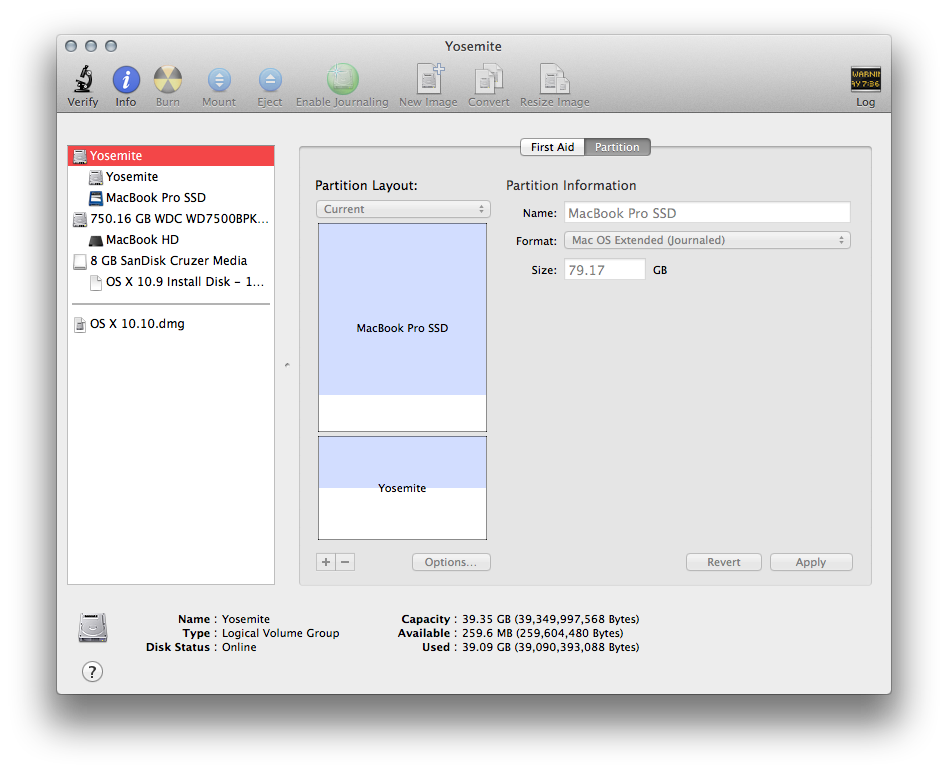Image resolution: width=948 pixels, height=773 pixels.
Task: Click the Eject toolbar icon
Action: click(x=270, y=79)
